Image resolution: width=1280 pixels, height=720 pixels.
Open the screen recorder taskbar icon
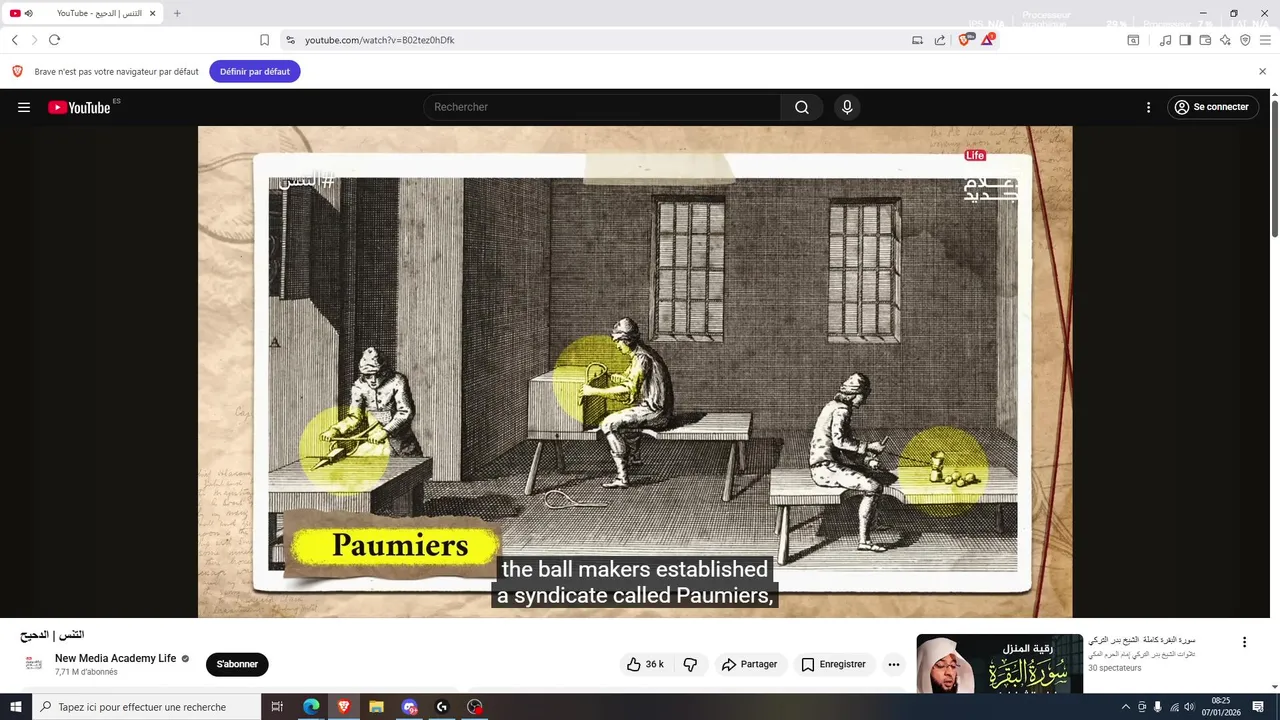coord(475,707)
